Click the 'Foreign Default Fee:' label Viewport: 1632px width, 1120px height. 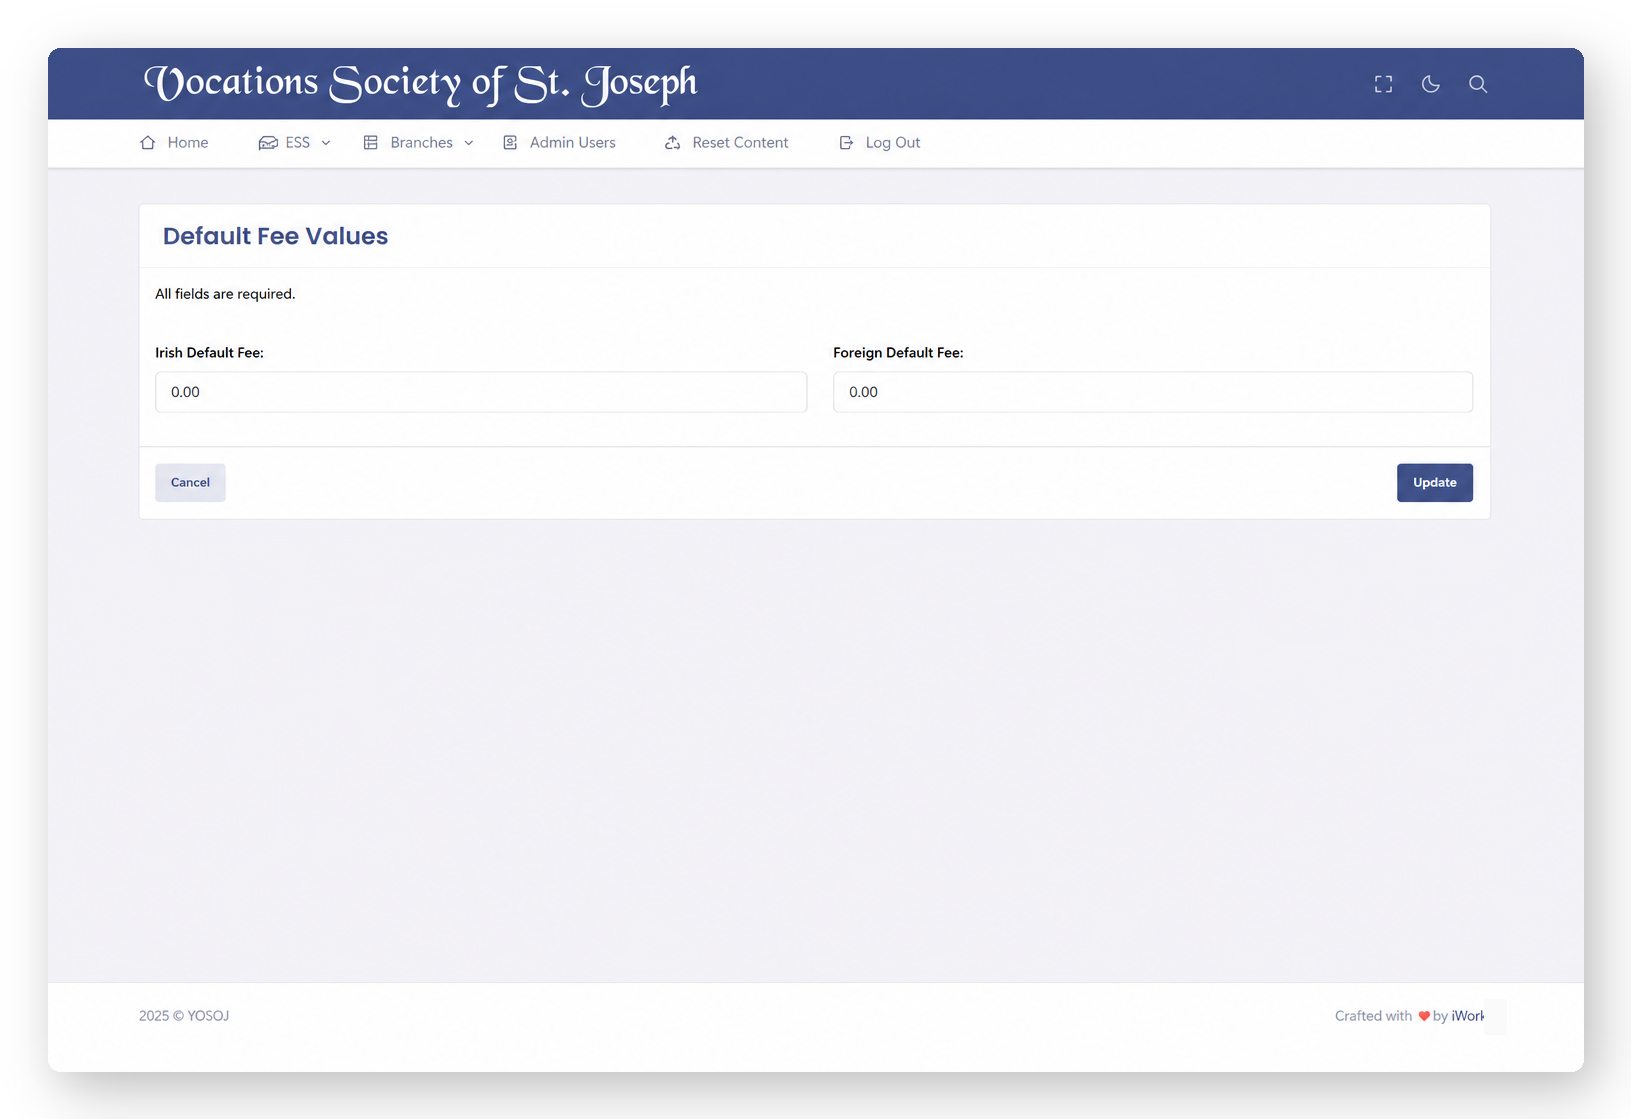pos(898,353)
